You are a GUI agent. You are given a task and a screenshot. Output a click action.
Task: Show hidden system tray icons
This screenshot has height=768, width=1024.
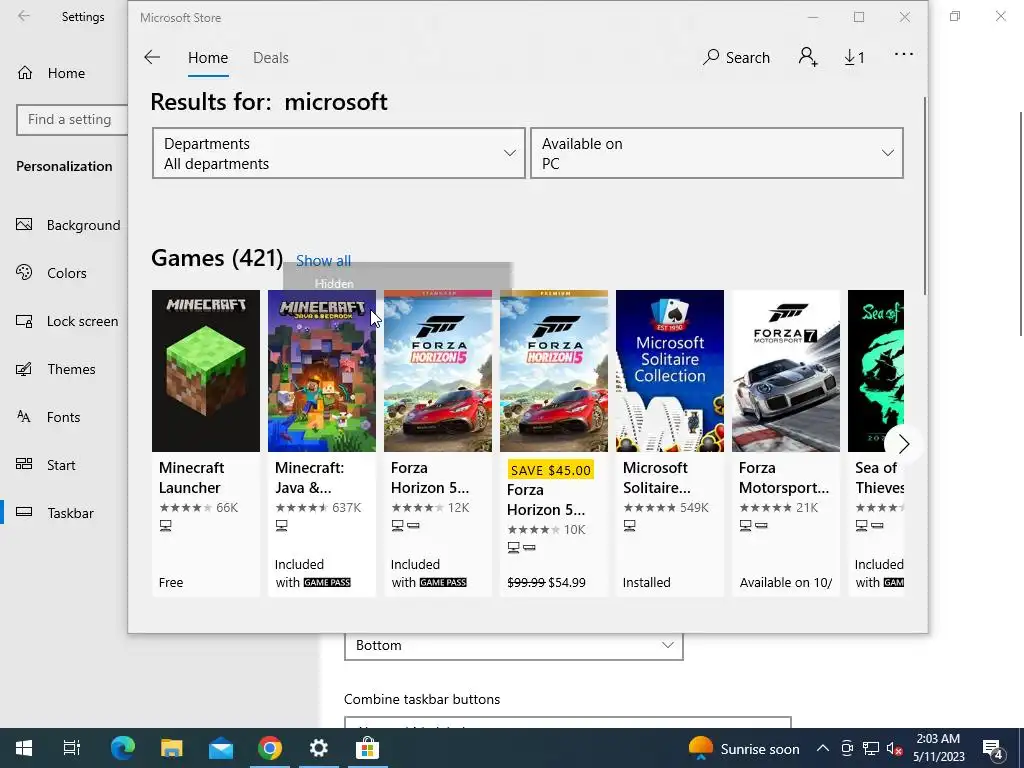pyautogui.click(x=823, y=748)
